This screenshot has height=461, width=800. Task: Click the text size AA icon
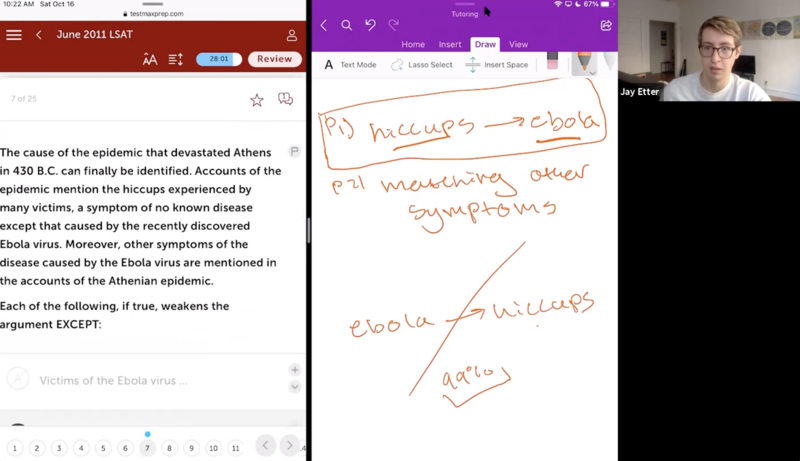pos(150,60)
